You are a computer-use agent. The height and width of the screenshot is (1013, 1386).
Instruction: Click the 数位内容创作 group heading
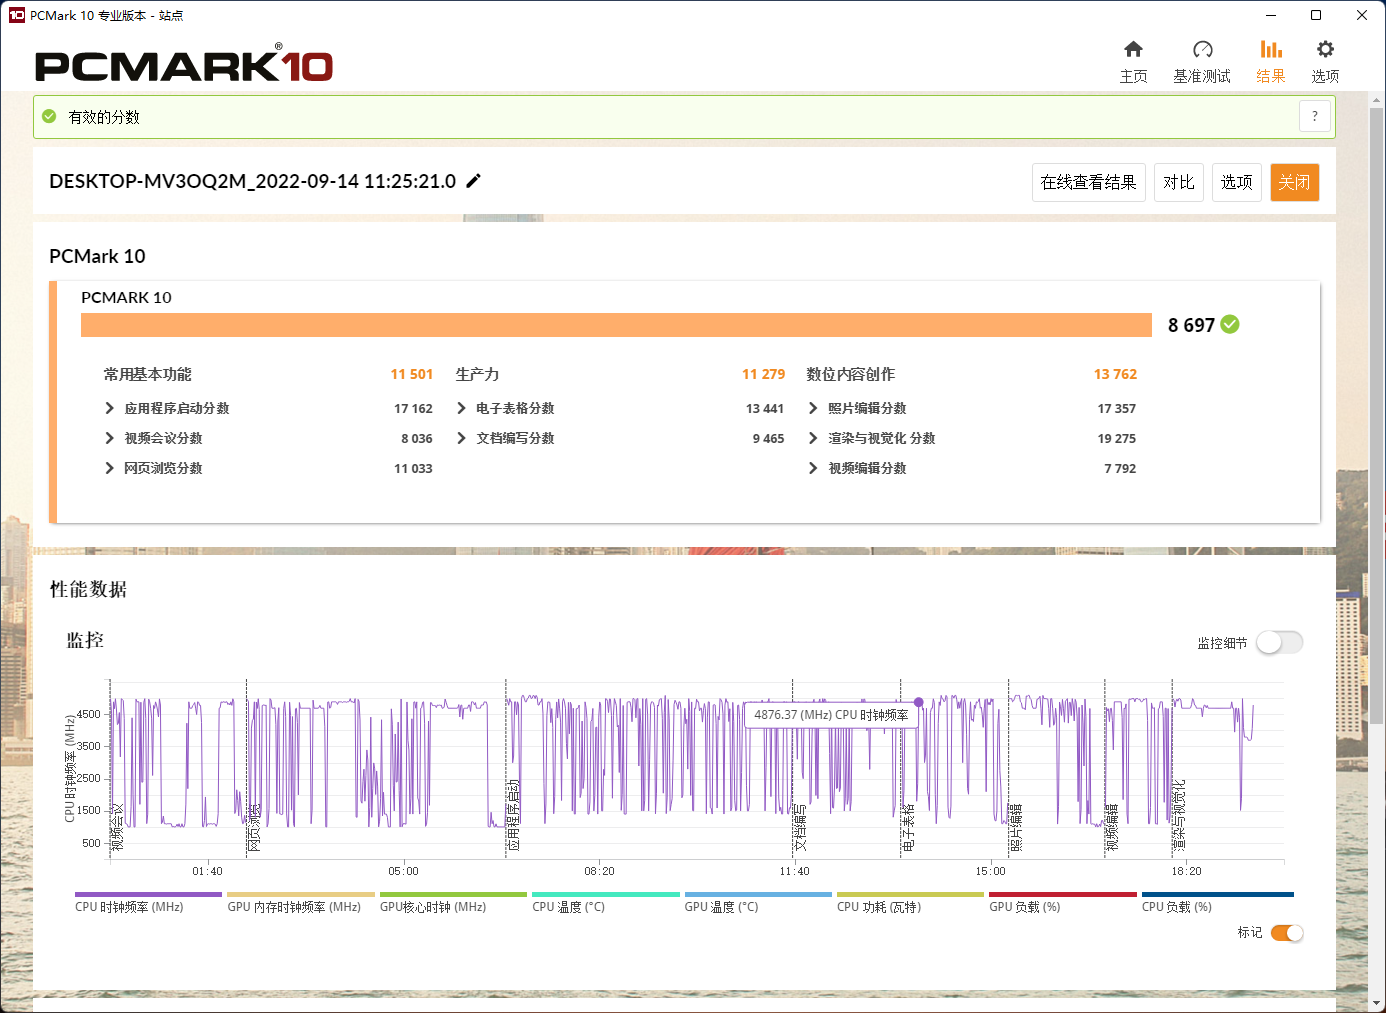(851, 374)
